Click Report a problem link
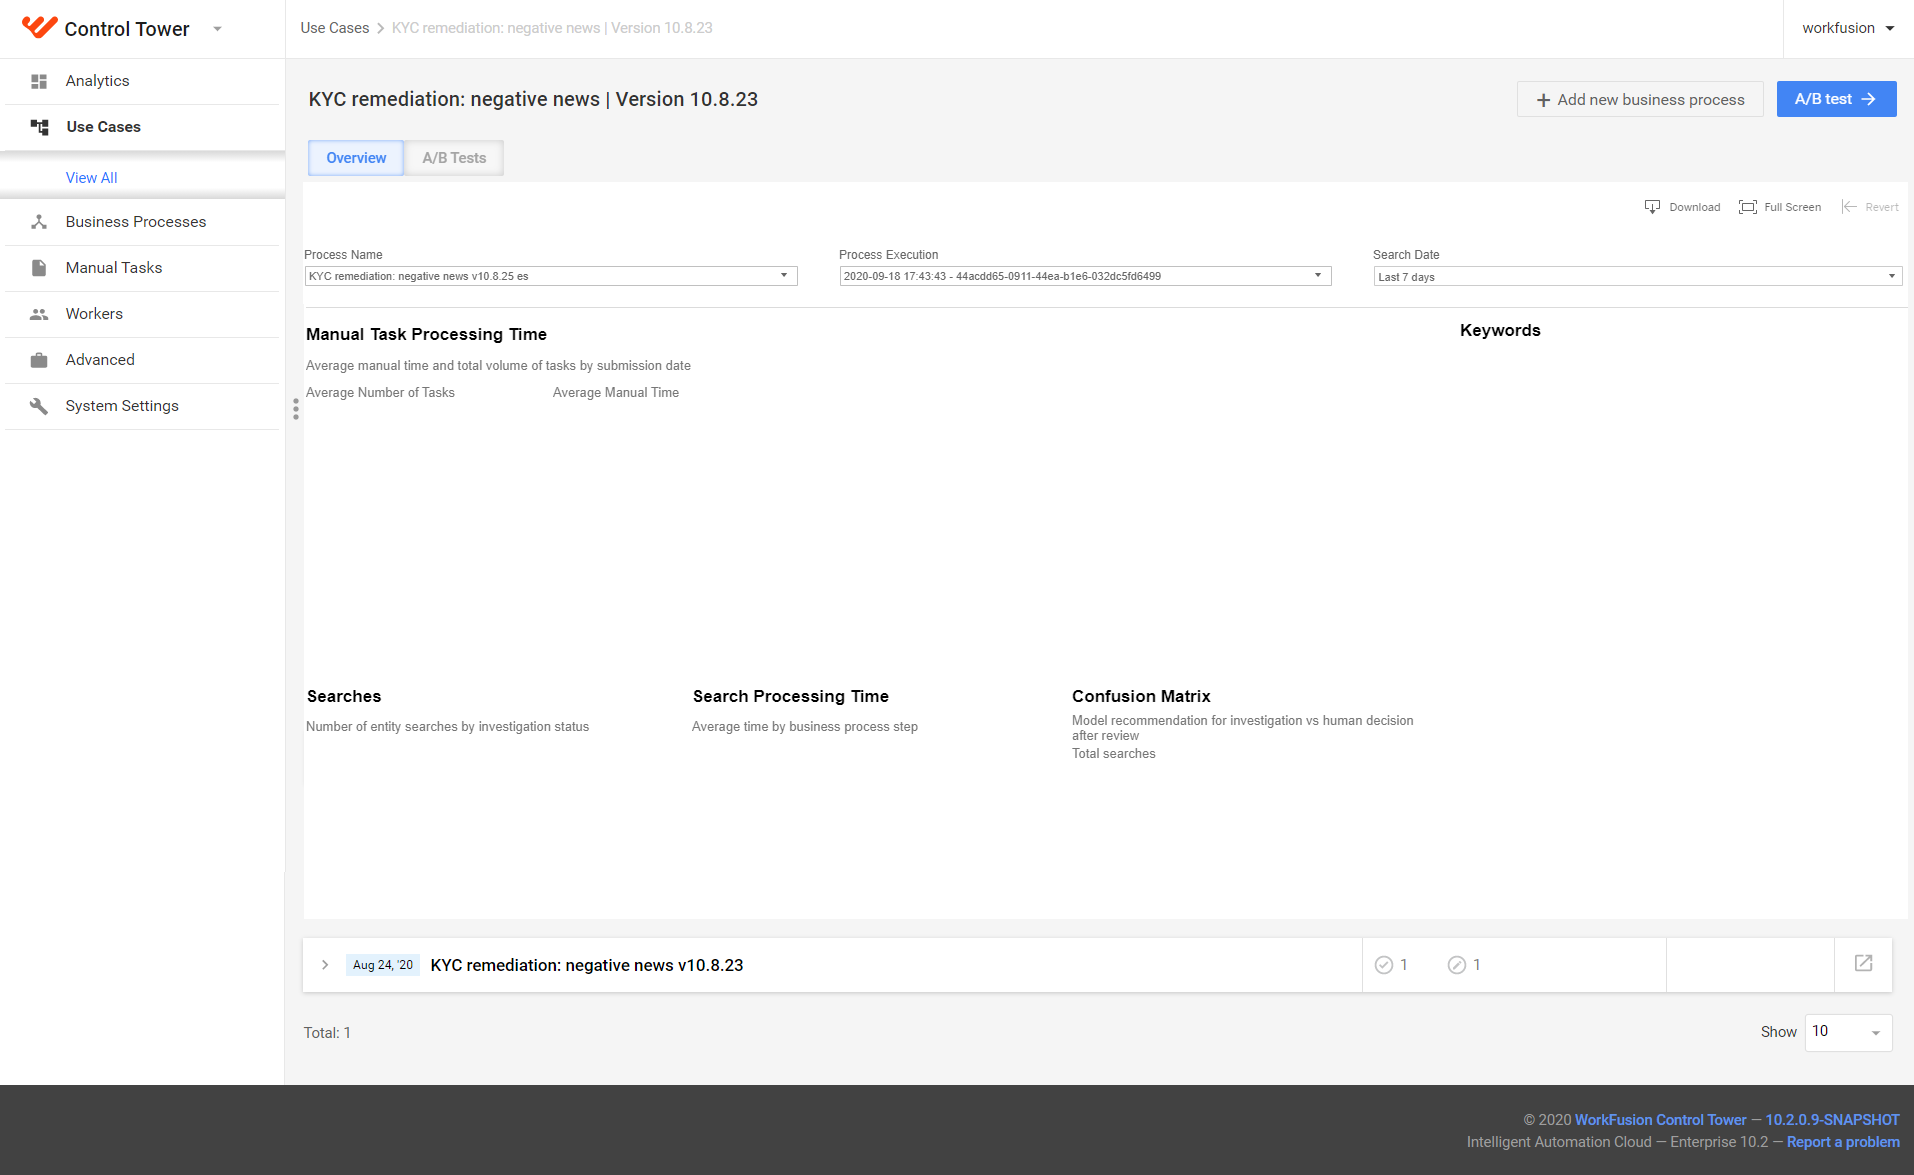This screenshot has width=1914, height=1175. [1843, 1142]
